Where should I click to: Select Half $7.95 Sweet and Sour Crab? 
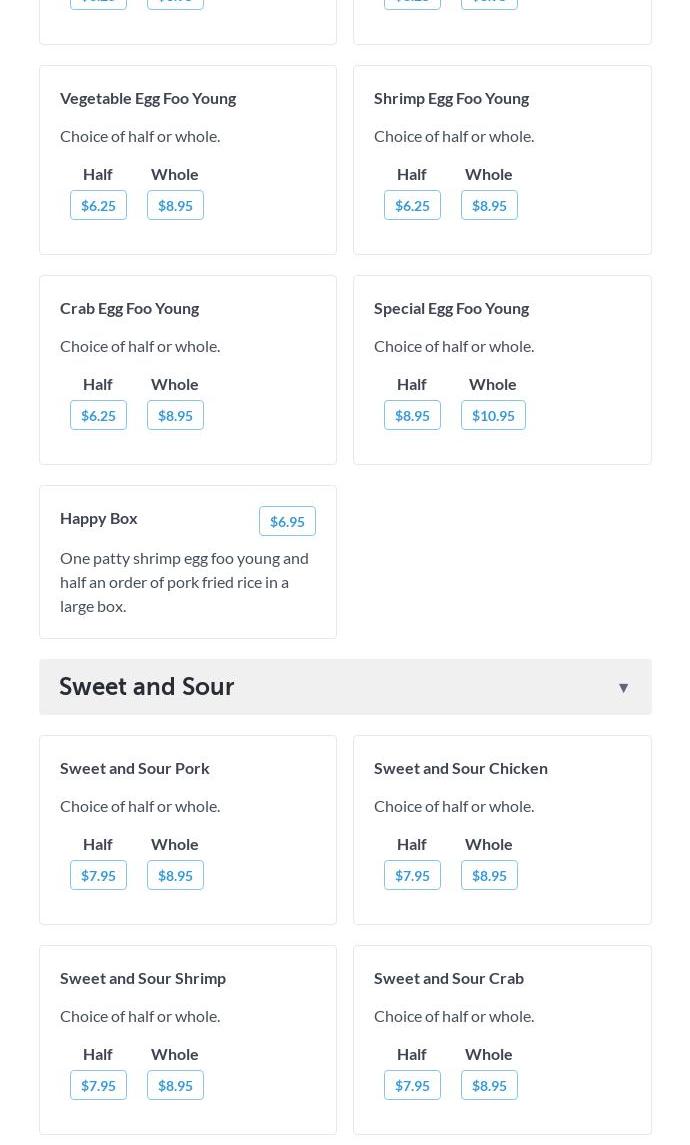click(x=412, y=1085)
